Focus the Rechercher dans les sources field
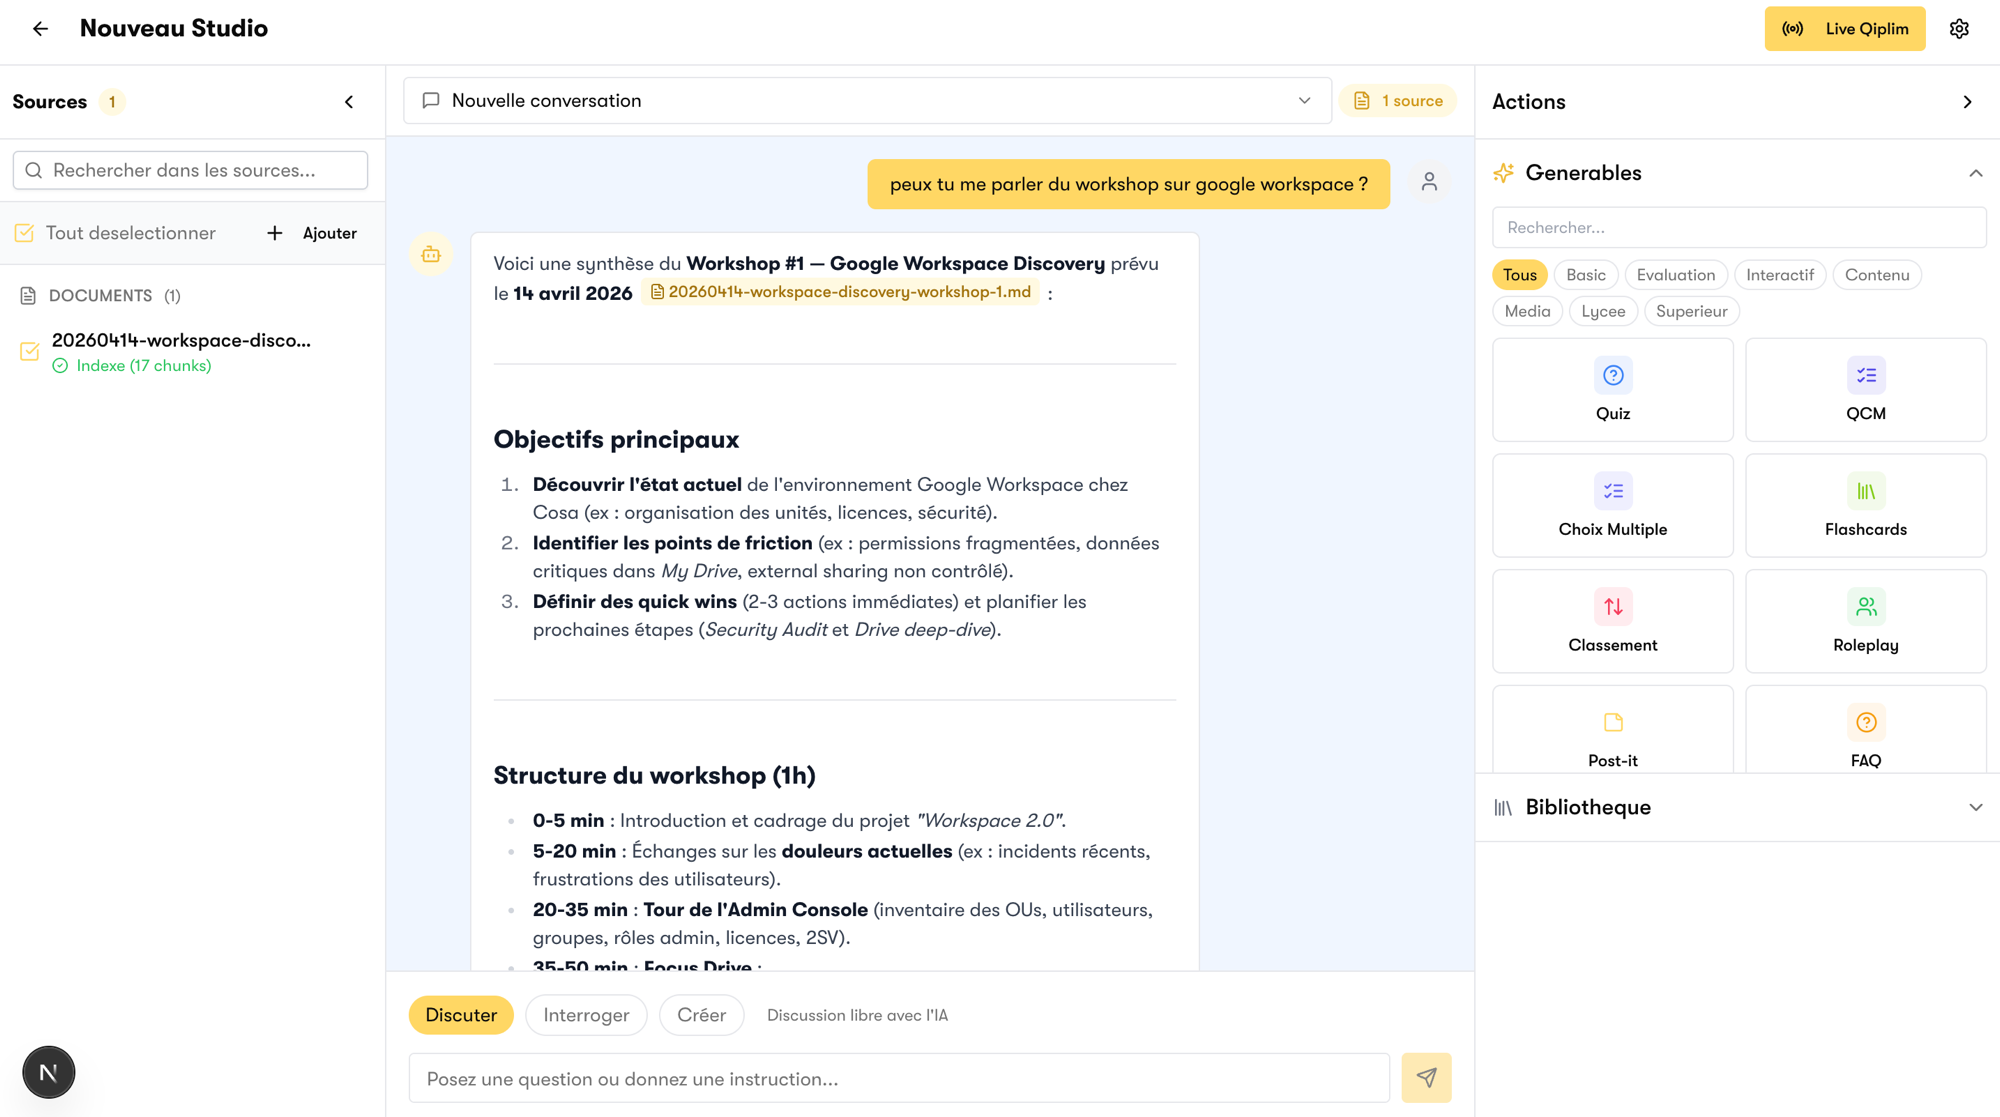 190,170
